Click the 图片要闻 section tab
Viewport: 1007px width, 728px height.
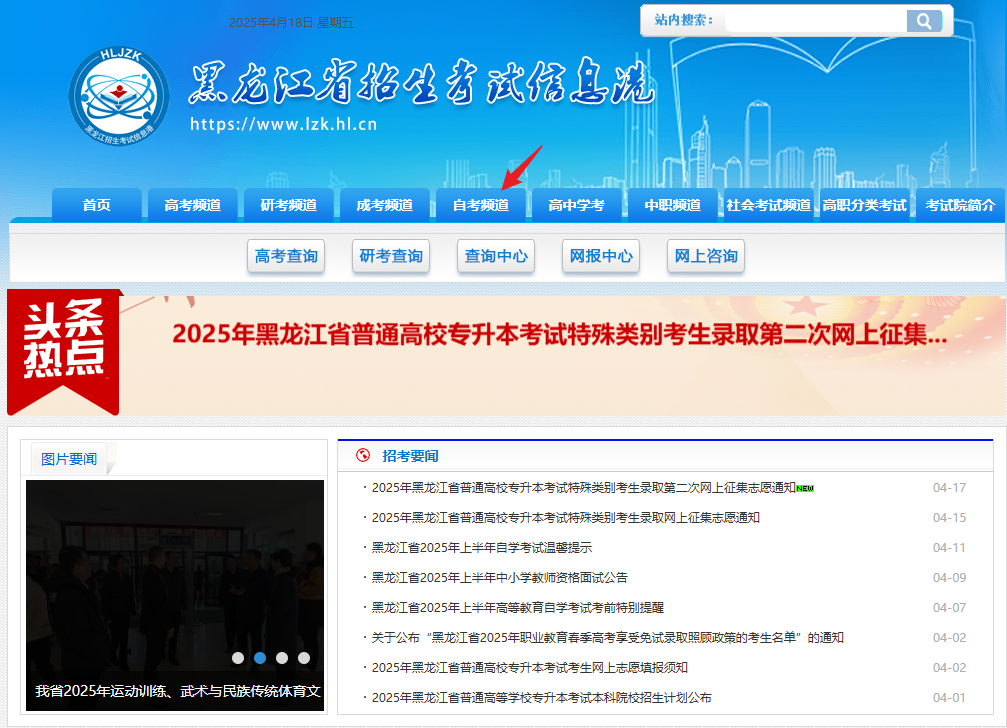[68, 459]
